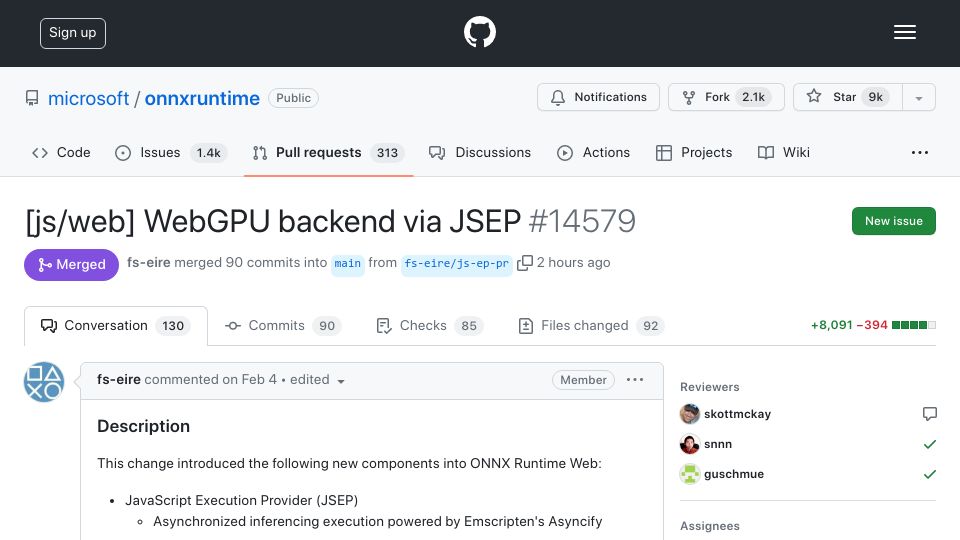Click the Public visibility label

tap(293, 98)
